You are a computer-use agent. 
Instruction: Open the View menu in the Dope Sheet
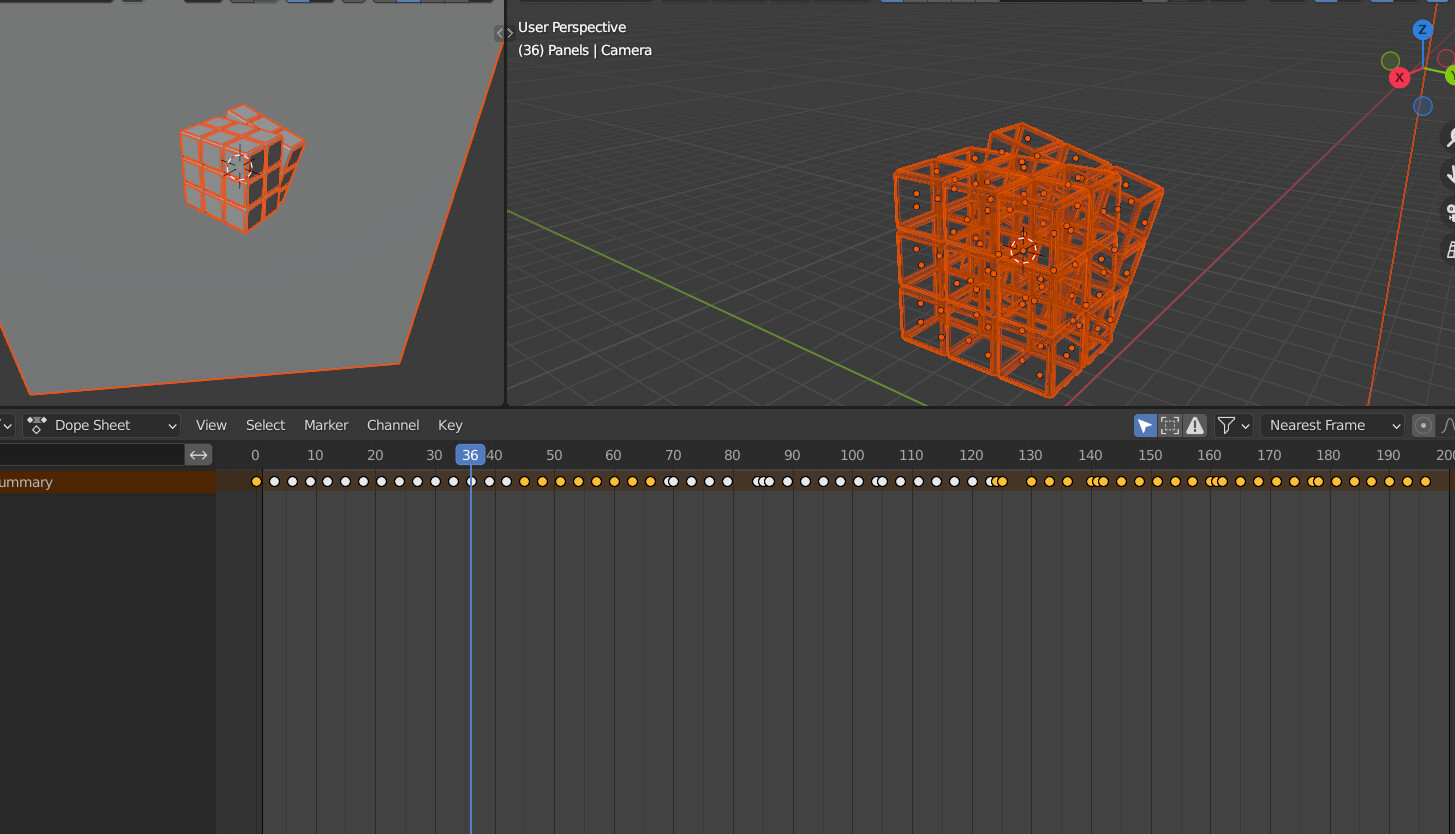(x=211, y=425)
